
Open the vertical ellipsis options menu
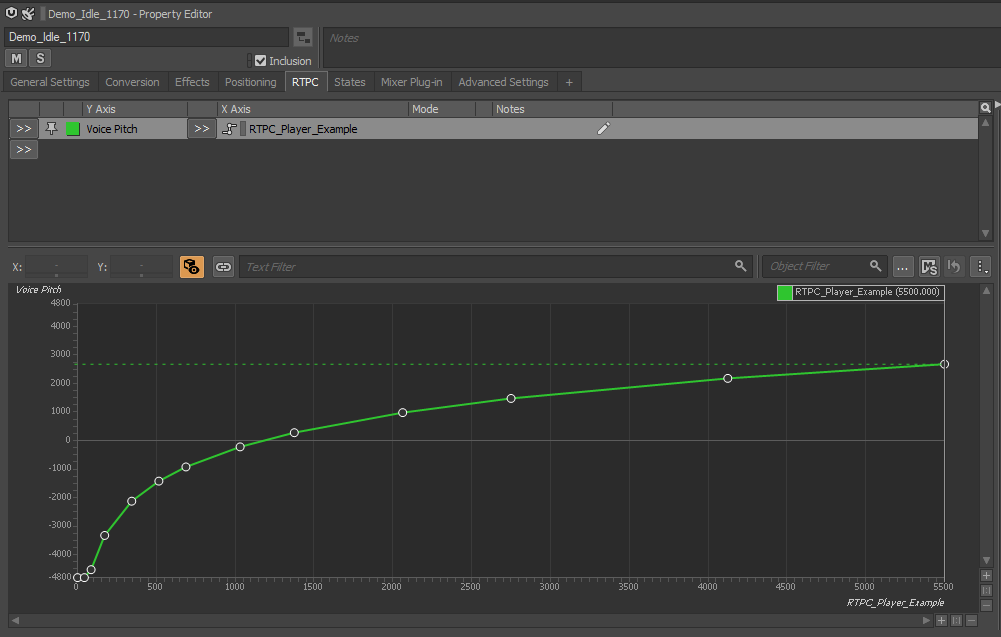tap(981, 266)
